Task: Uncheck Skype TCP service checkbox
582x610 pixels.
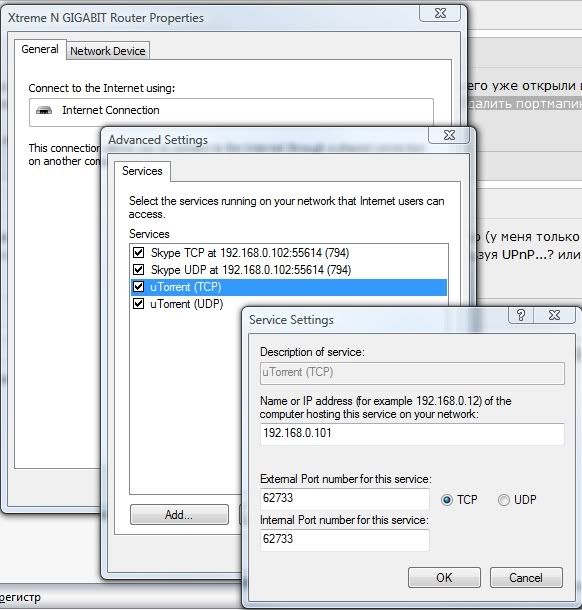Action: click(138, 252)
